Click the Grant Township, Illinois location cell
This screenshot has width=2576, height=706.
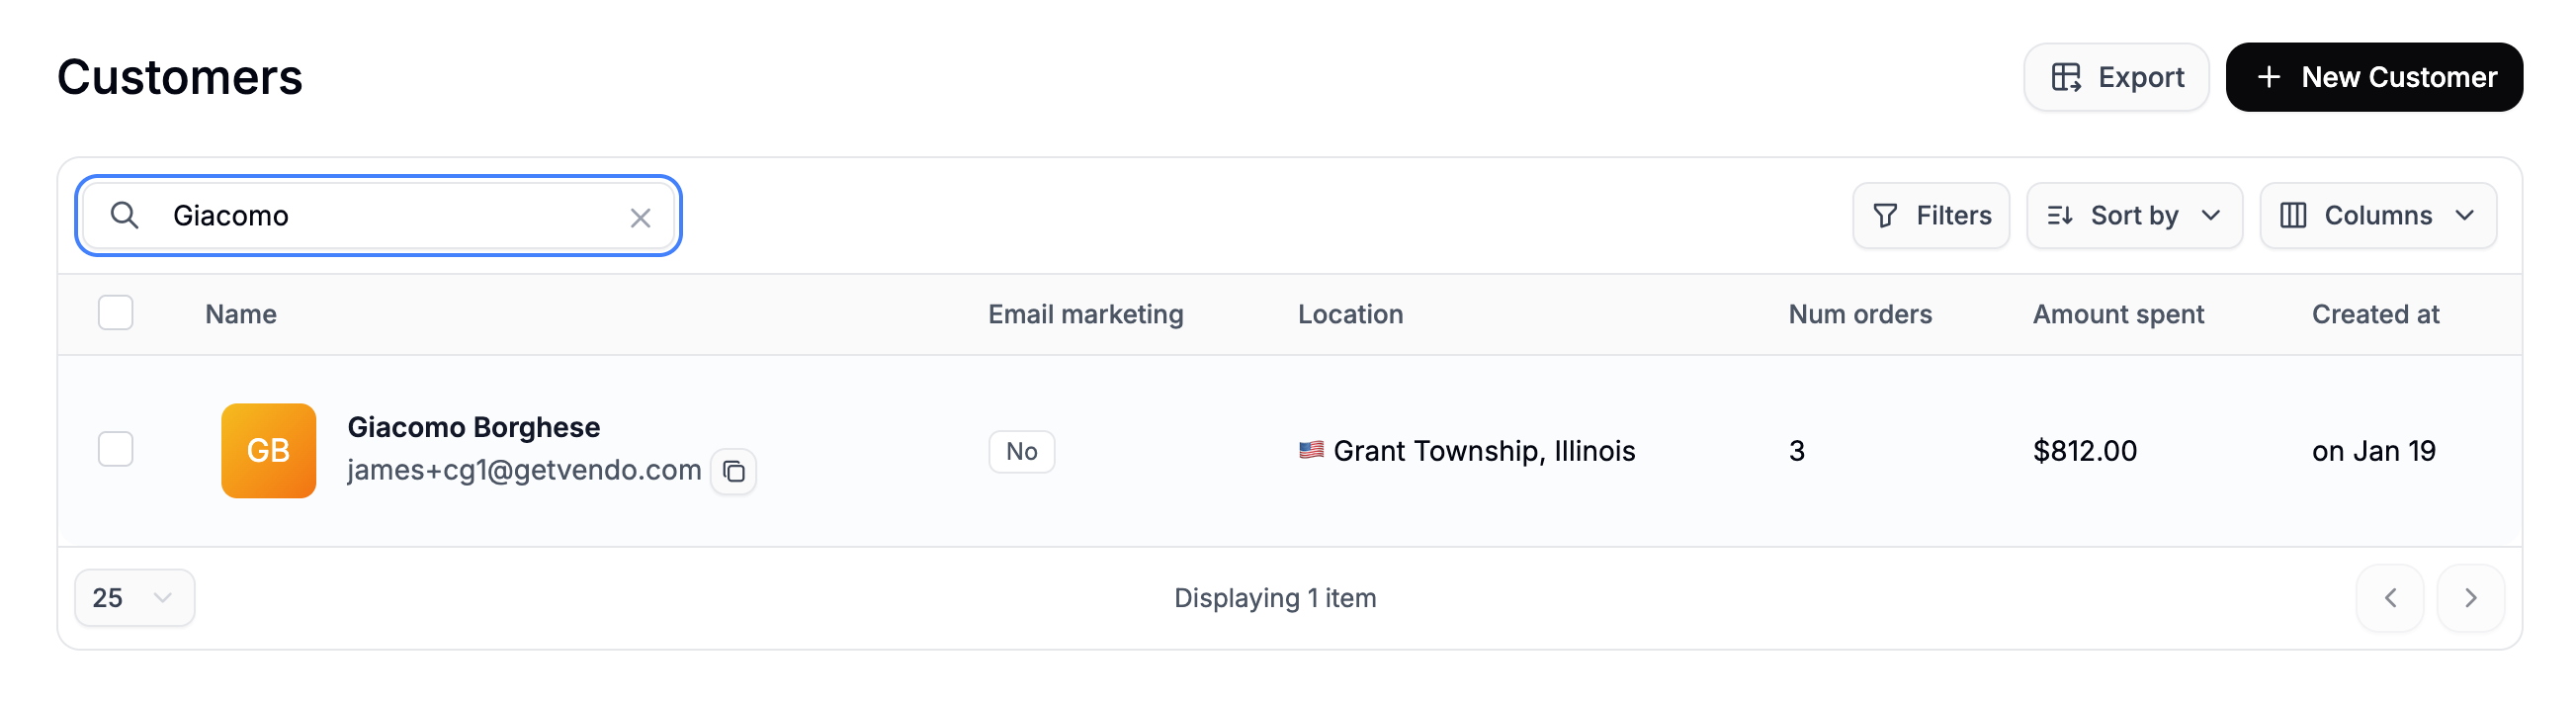(x=1466, y=451)
